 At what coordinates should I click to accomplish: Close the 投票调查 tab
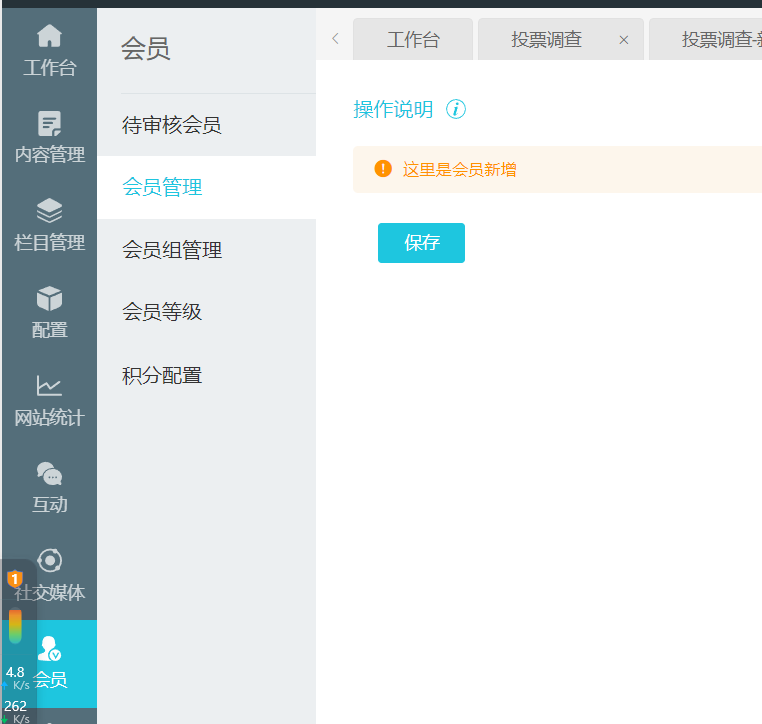pyautogui.click(x=624, y=40)
